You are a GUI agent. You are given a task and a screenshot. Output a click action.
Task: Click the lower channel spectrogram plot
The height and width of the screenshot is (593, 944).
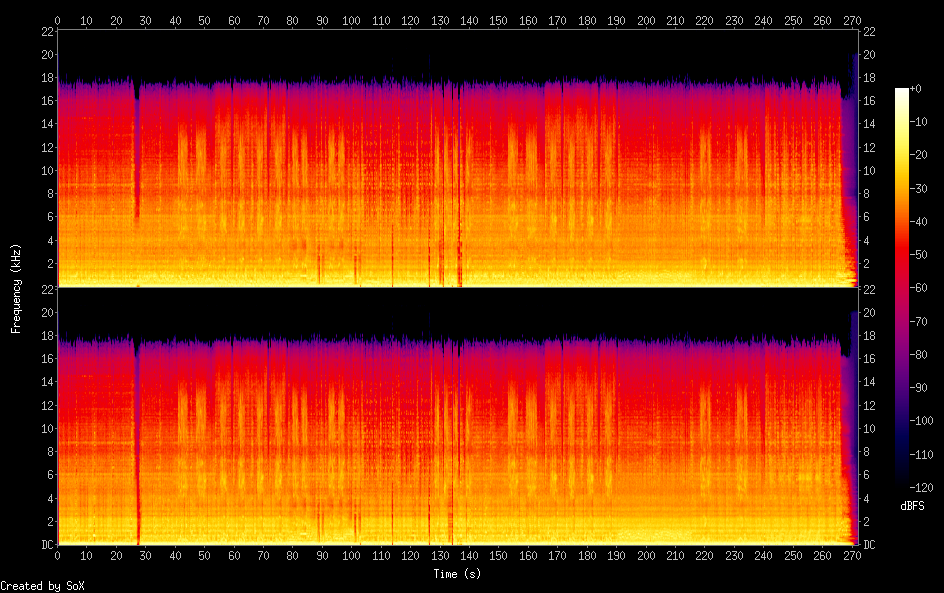458,417
